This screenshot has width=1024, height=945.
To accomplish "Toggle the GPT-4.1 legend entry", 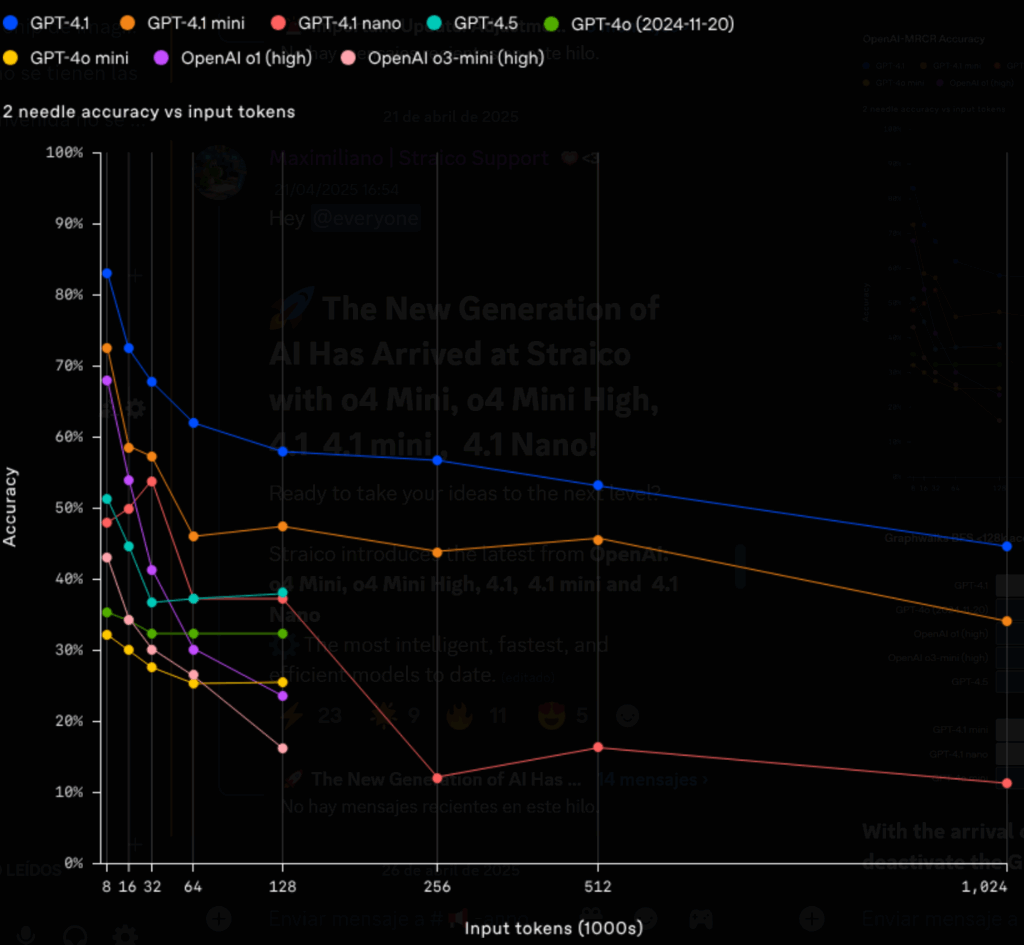I will tap(46, 24).
